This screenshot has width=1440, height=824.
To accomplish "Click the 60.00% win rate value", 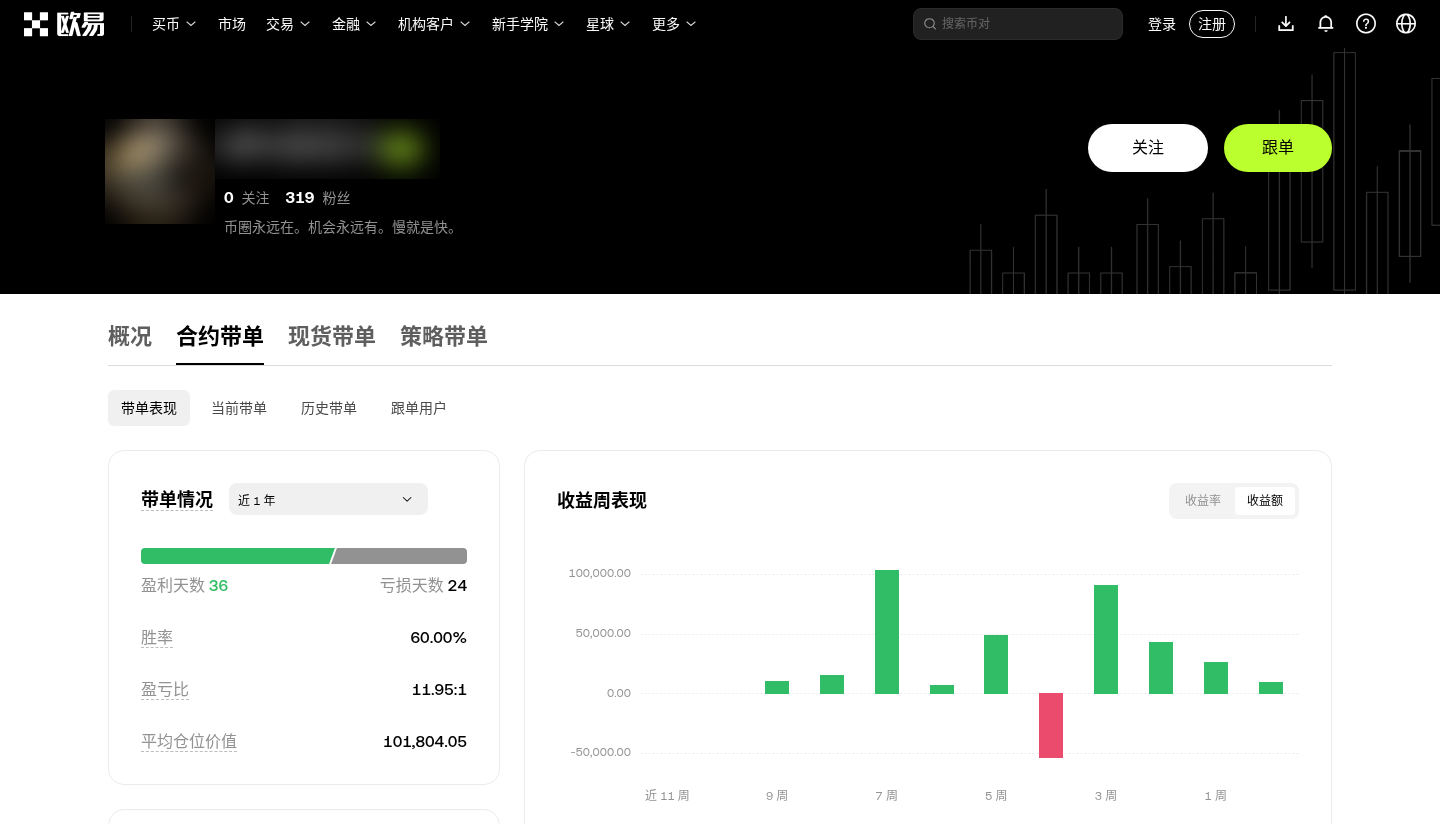I will coord(438,637).
